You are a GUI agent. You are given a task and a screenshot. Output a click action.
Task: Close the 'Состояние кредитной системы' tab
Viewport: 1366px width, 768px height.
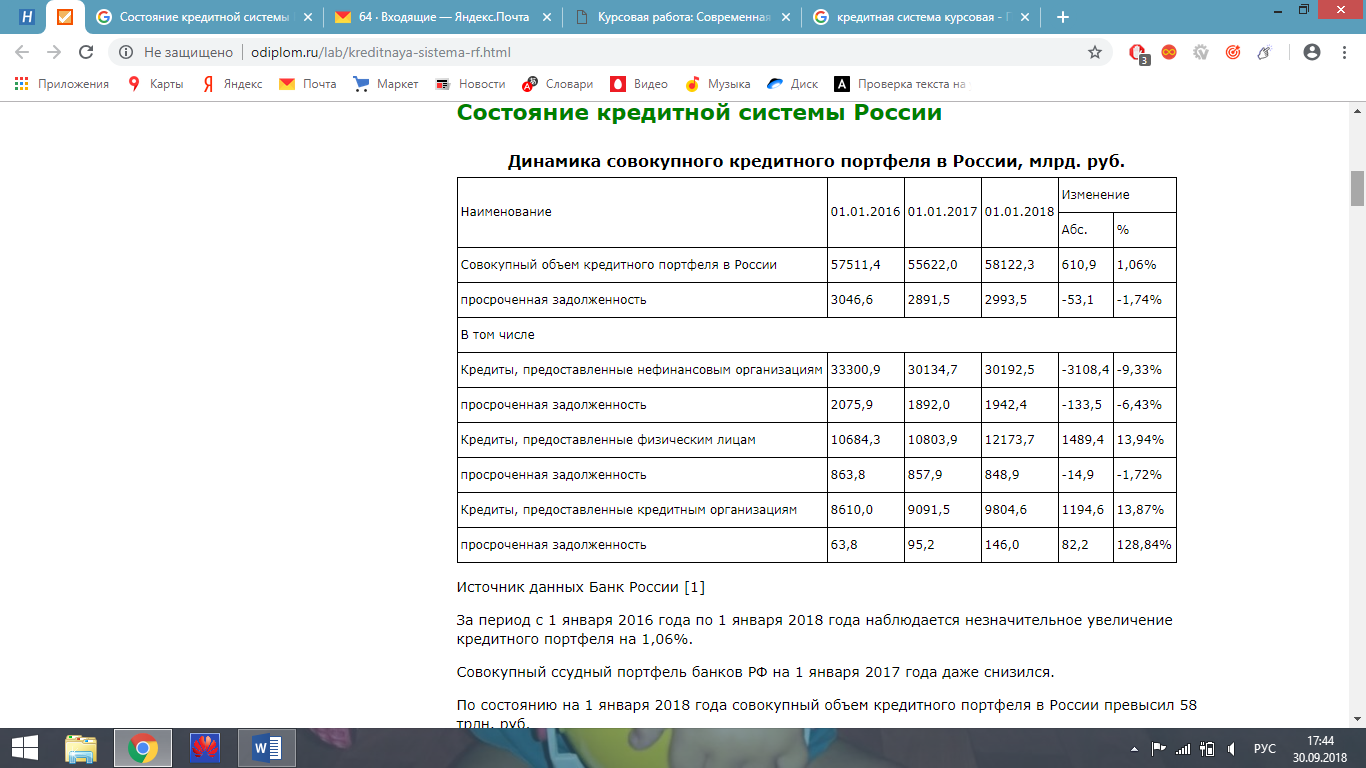tap(308, 17)
